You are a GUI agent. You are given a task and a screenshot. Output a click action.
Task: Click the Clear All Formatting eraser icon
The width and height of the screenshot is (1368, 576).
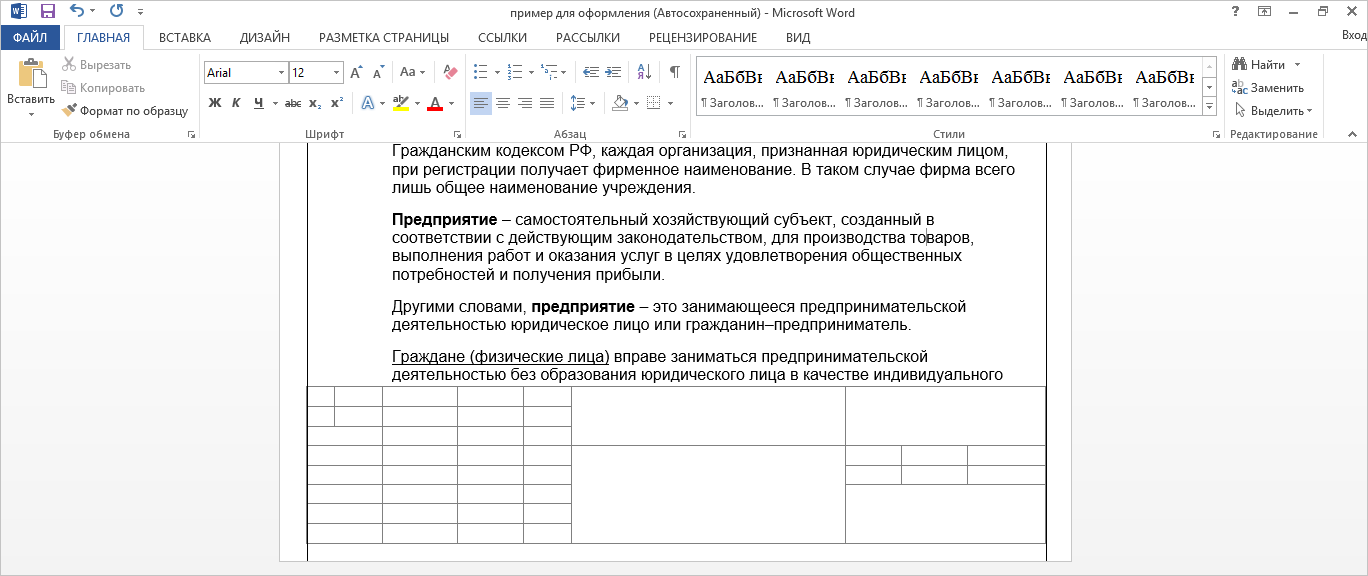[449, 72]
